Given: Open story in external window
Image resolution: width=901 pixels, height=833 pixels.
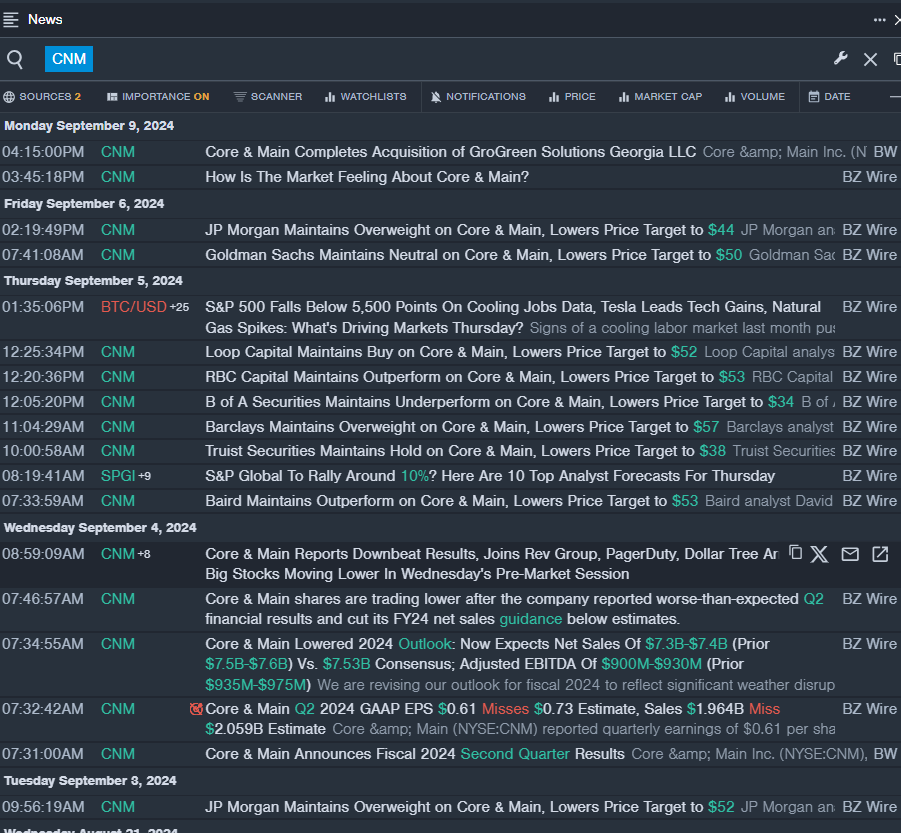Looking at the screenshot, I should (x=880, y=554).
